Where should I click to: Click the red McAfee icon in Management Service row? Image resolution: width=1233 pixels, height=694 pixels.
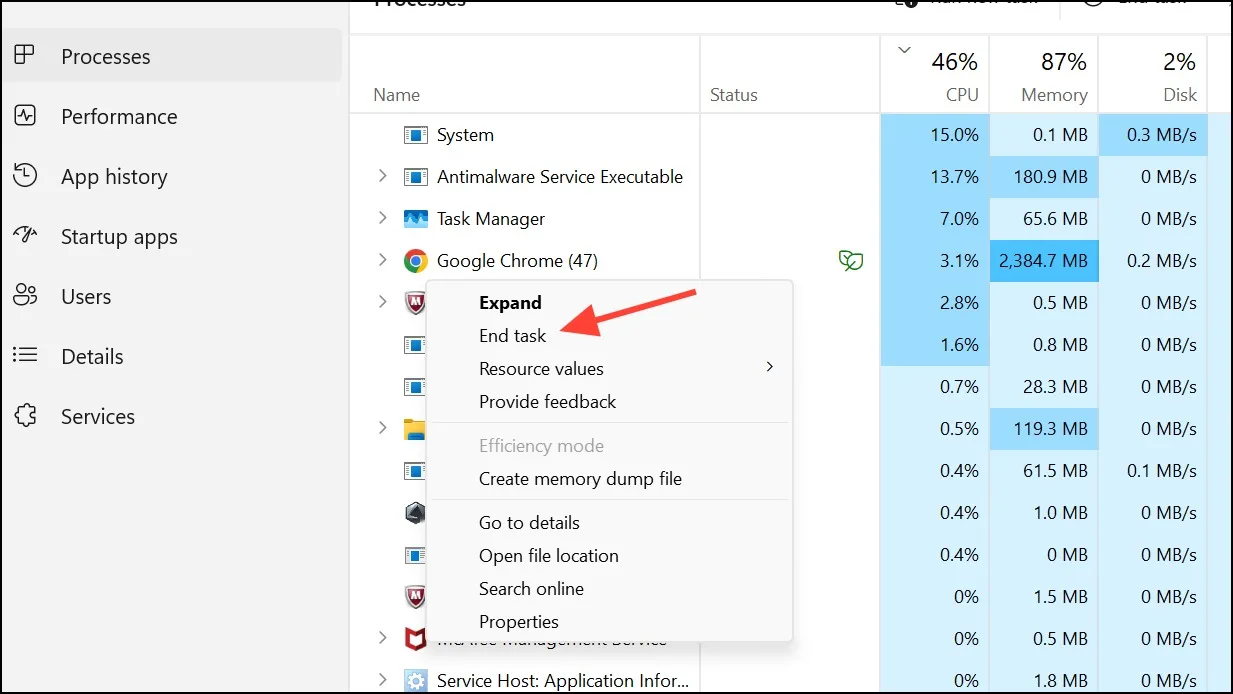[415, 639]
